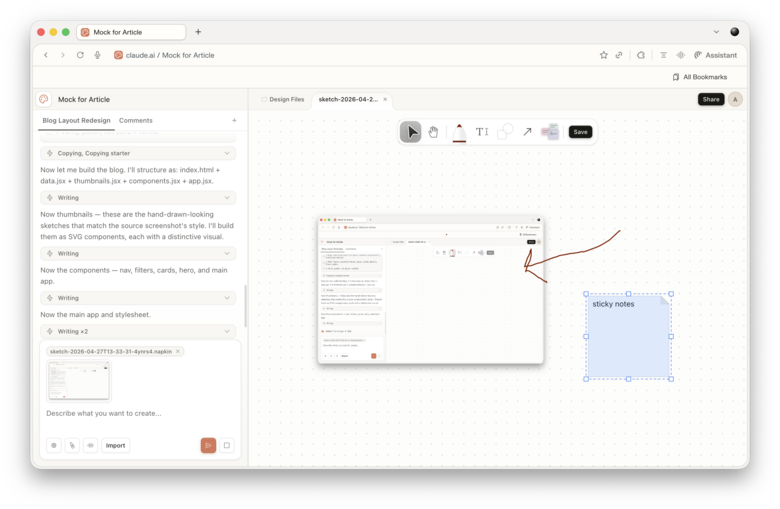Select the text tool
The height and width of the screenshot is (509, 780).
coord(482,132)
